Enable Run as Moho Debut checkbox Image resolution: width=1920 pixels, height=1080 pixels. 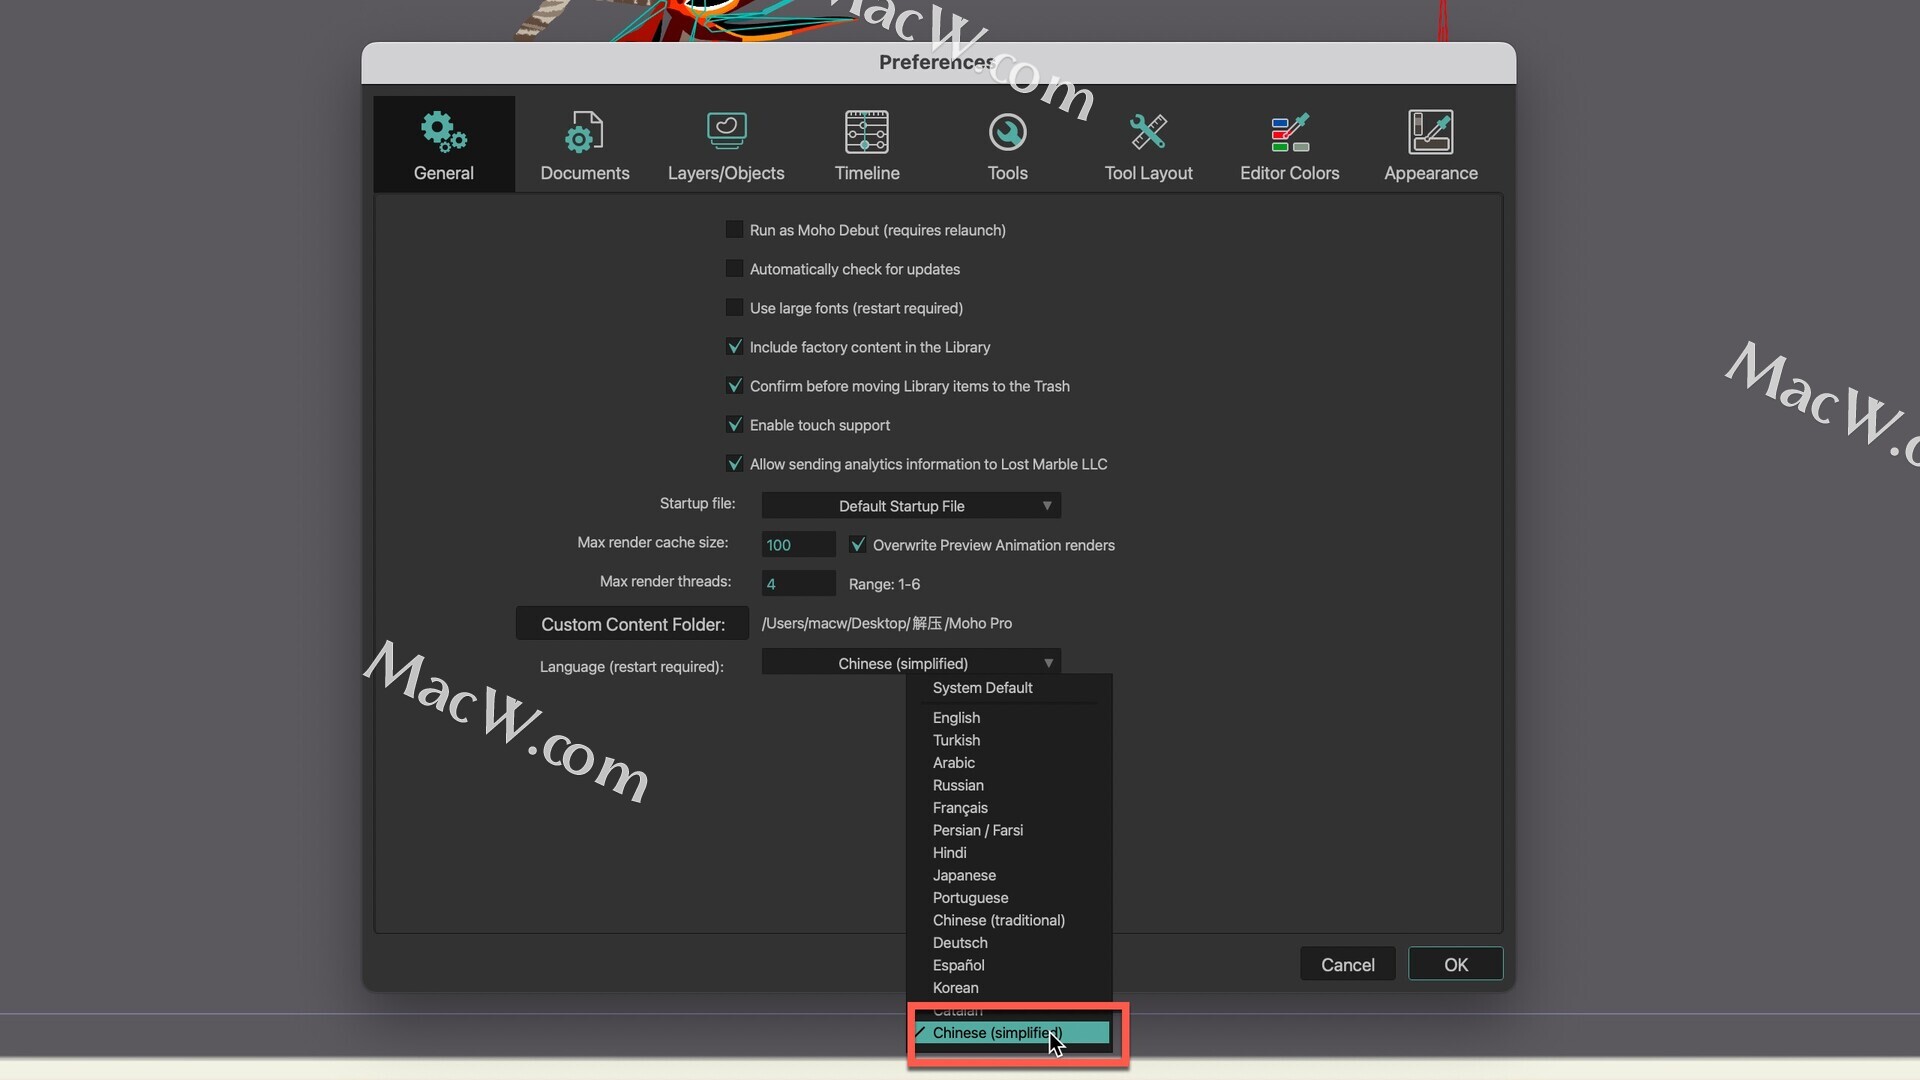[734, 229]
